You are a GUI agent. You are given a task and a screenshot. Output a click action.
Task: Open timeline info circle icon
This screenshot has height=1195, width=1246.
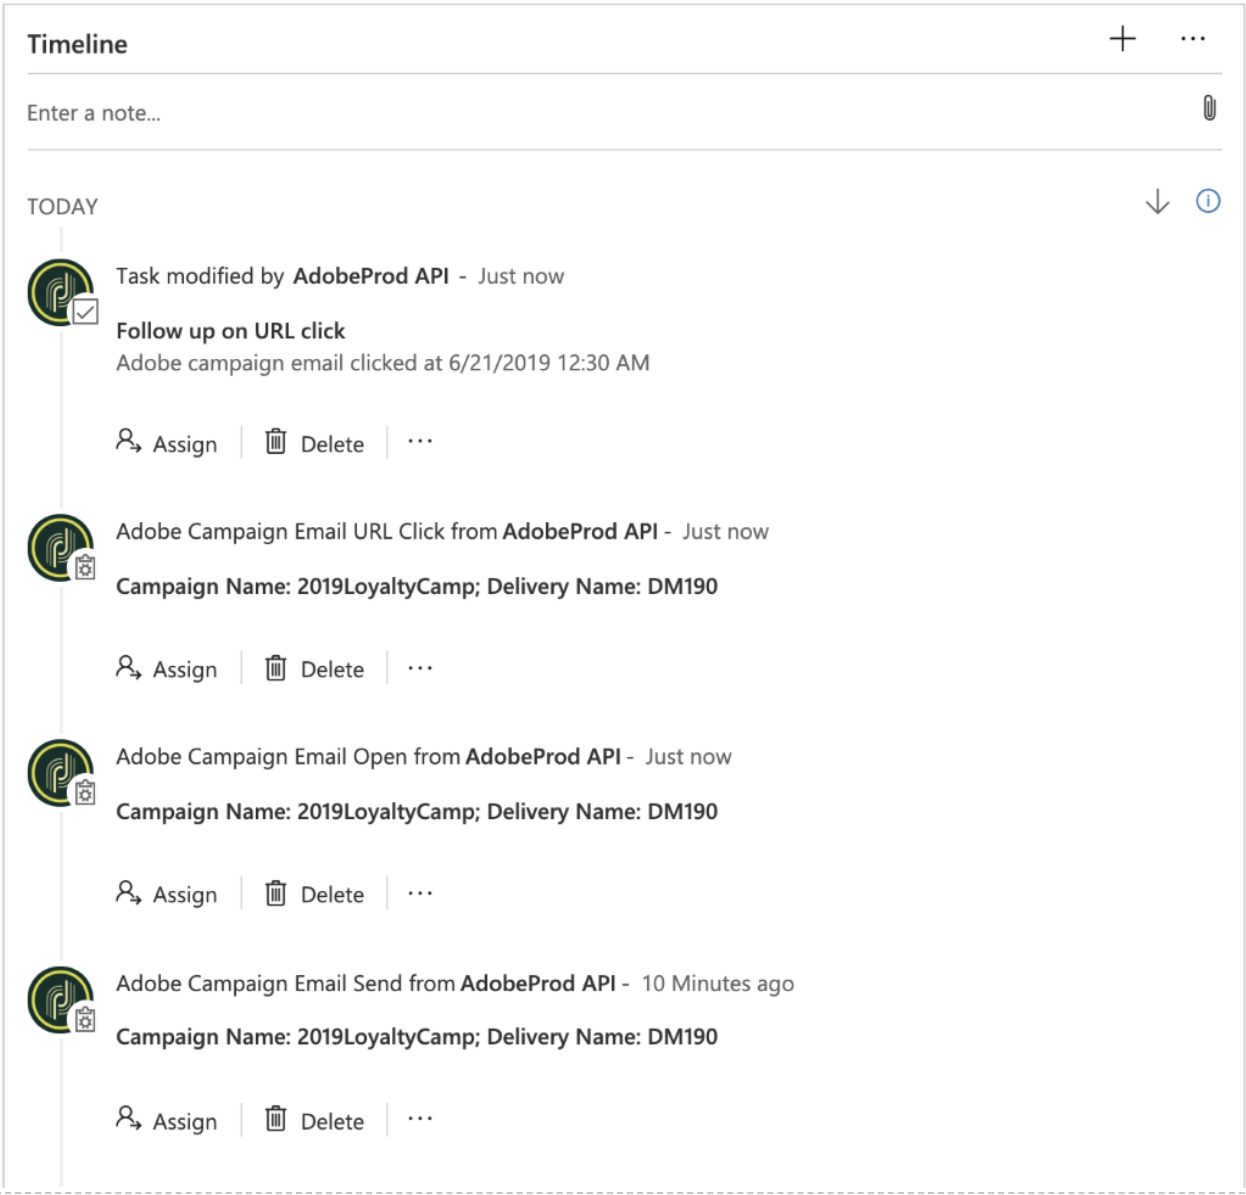[1208, 201]
